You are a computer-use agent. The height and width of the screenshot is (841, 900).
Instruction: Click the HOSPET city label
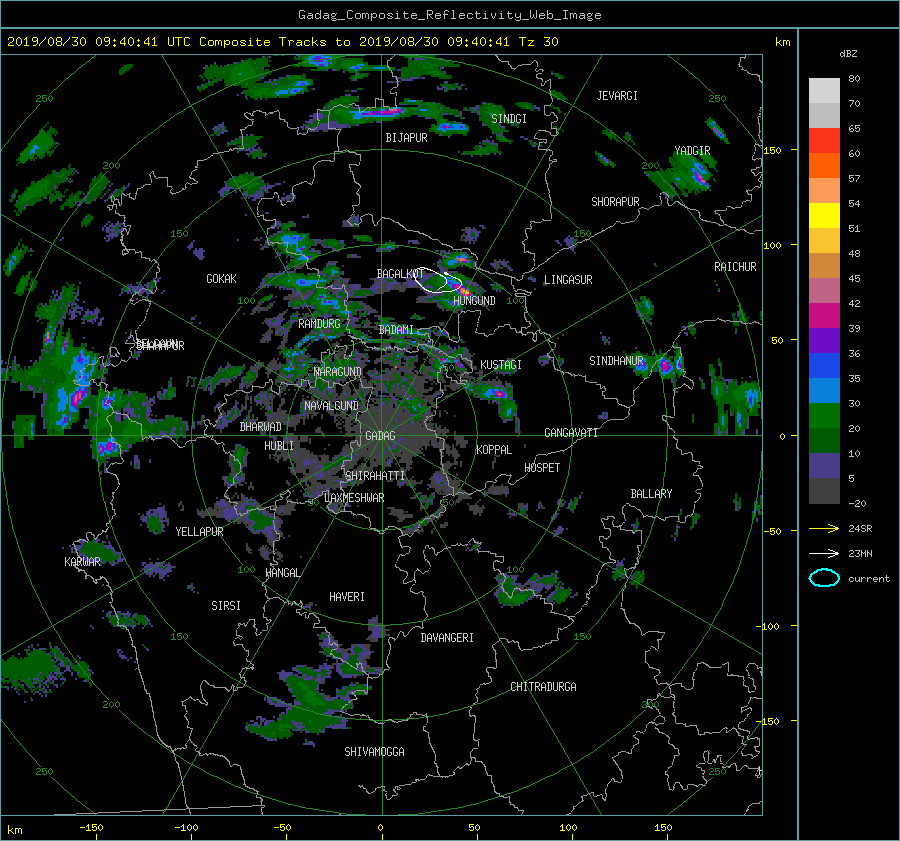tap(542, 468)
